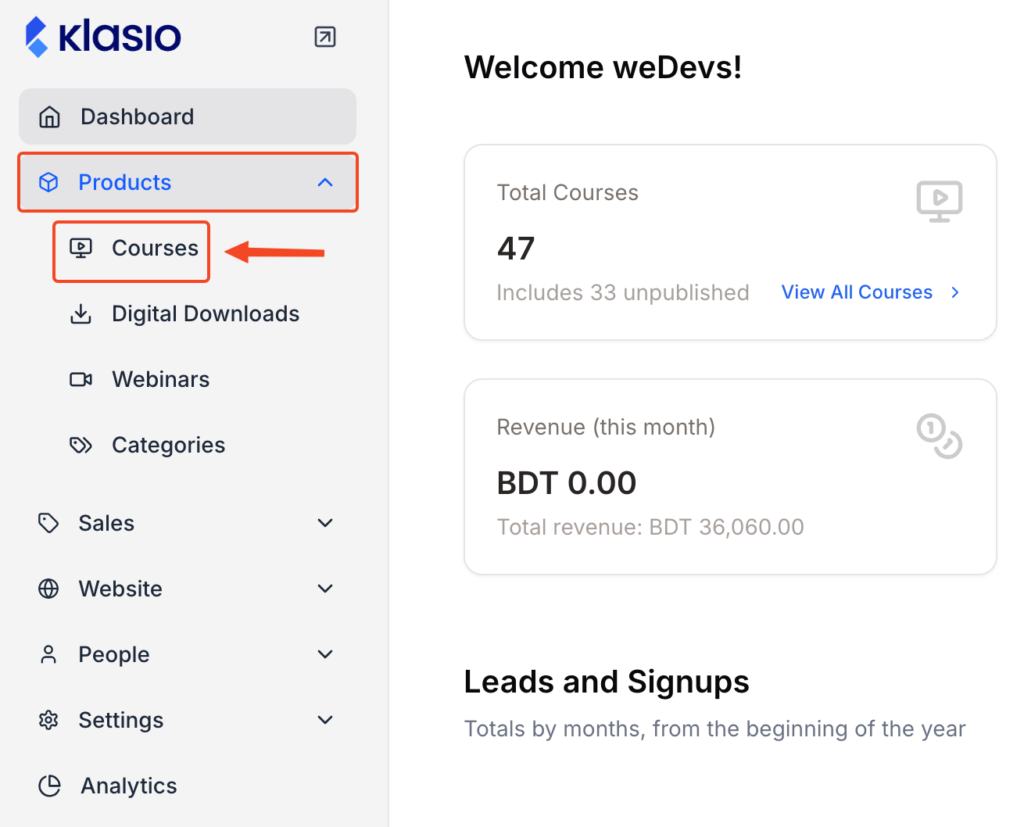The width and height of the screenshot is (1024, 827).
Task: Expand the Website menu chevron
Action: pos(325,589)
